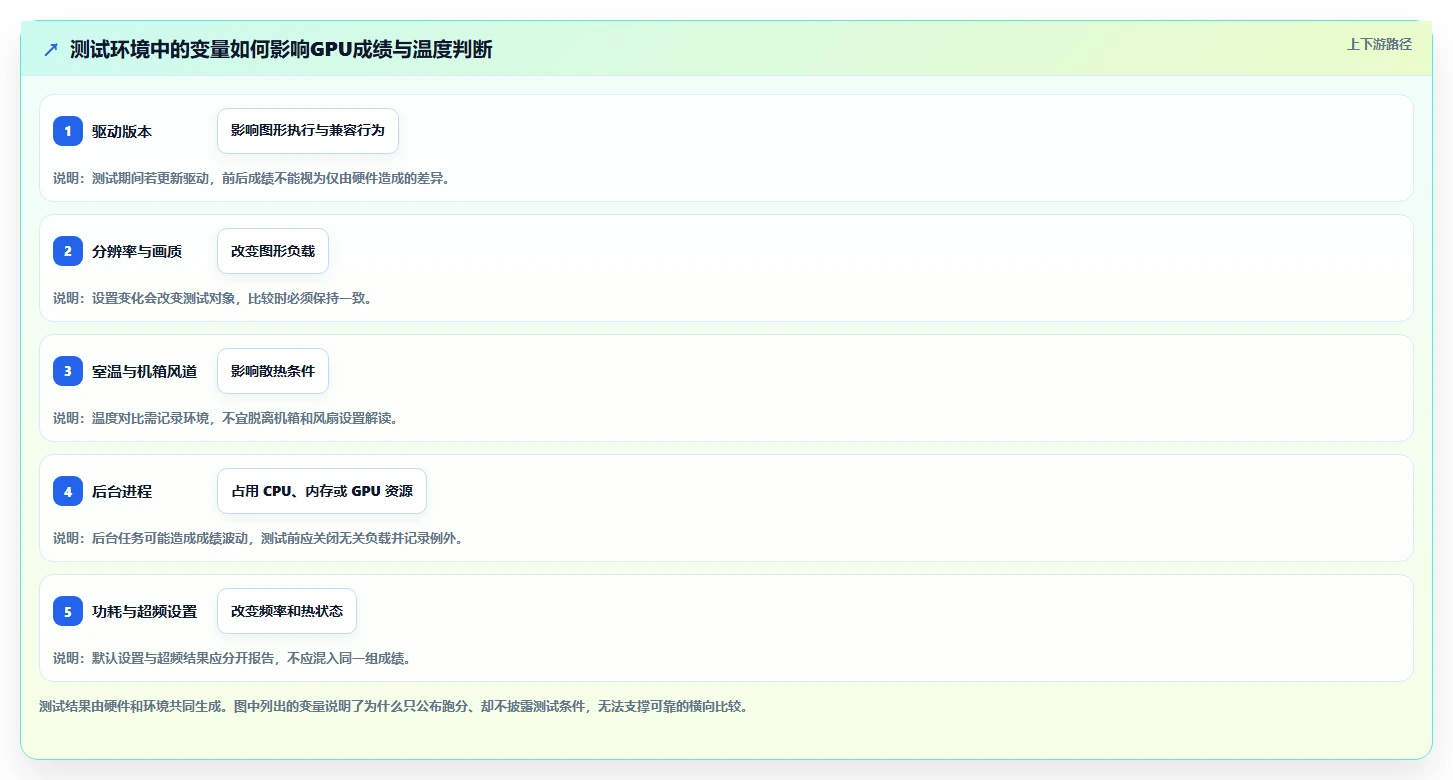
Task: Click the number 5 badge
Action: 68,611
